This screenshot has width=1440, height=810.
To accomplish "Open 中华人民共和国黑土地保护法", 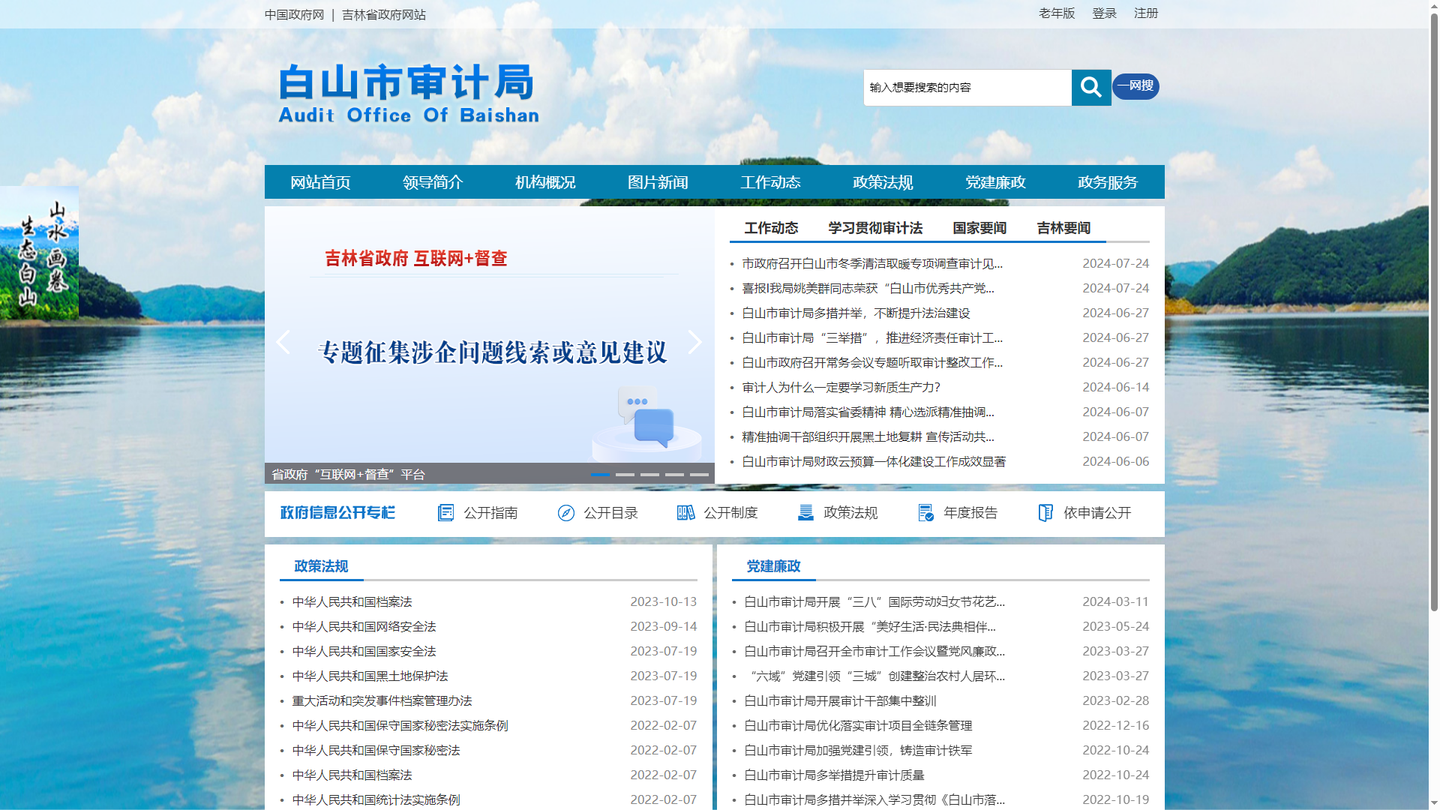I will pyautogui.click(x=370, y=676).
